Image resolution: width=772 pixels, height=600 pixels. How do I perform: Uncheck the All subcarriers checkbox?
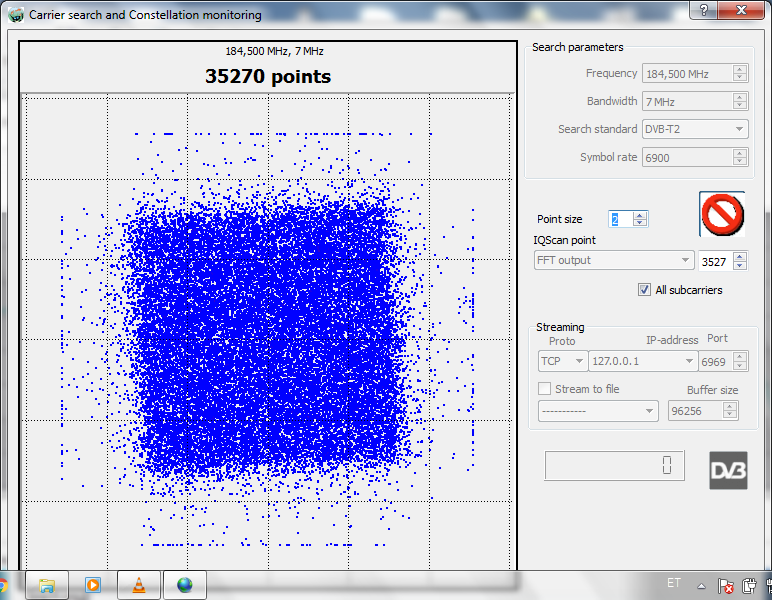[x=645, y=290]
